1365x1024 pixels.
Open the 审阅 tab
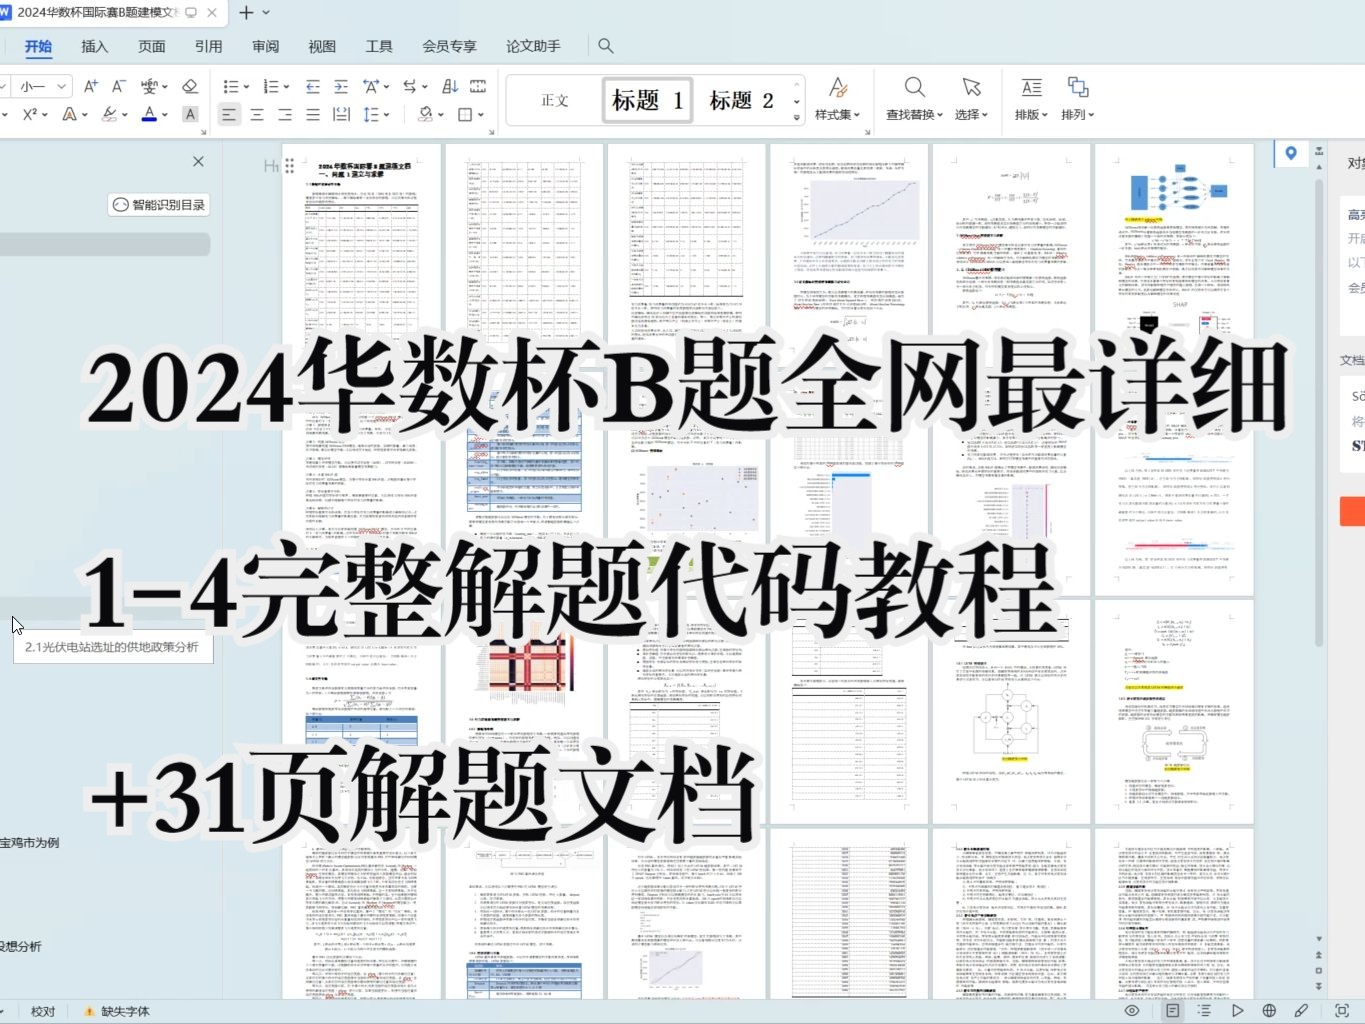(x=265, y=46)
